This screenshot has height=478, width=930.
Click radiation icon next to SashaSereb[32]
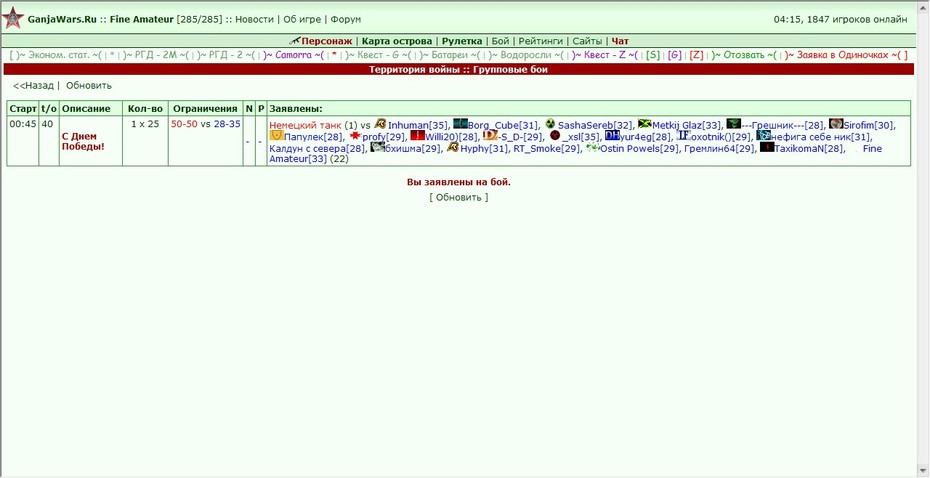point(550,125)
